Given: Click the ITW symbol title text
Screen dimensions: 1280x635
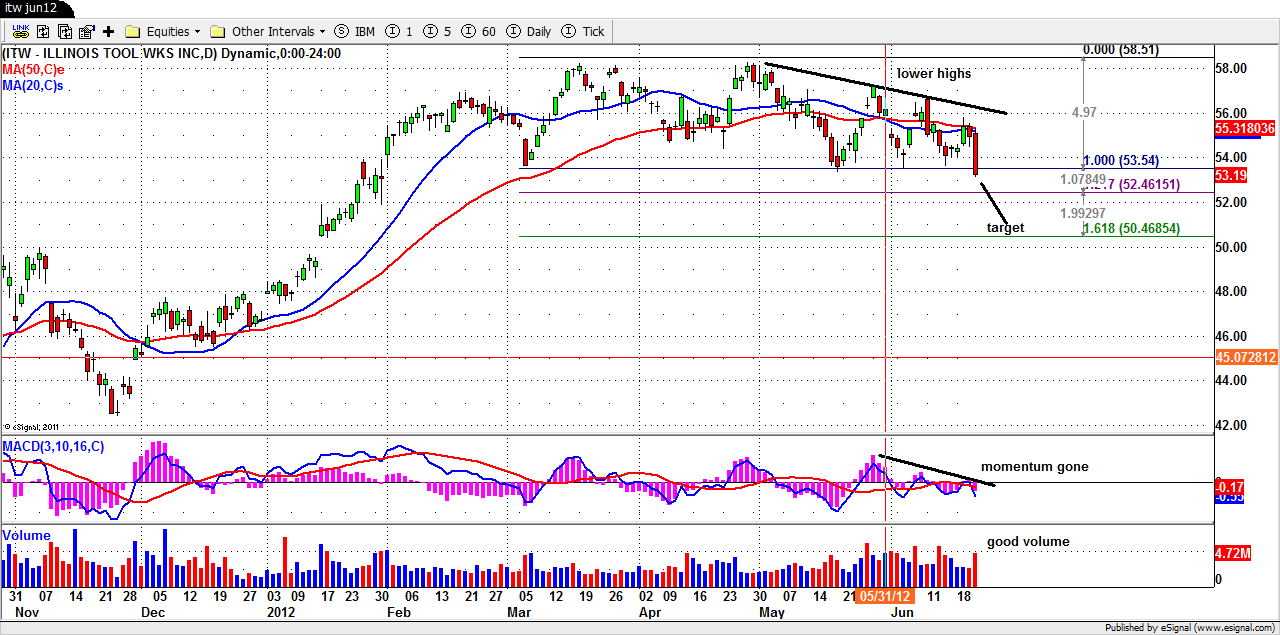Looking at the screenshot, I should [x=171, y=53].
